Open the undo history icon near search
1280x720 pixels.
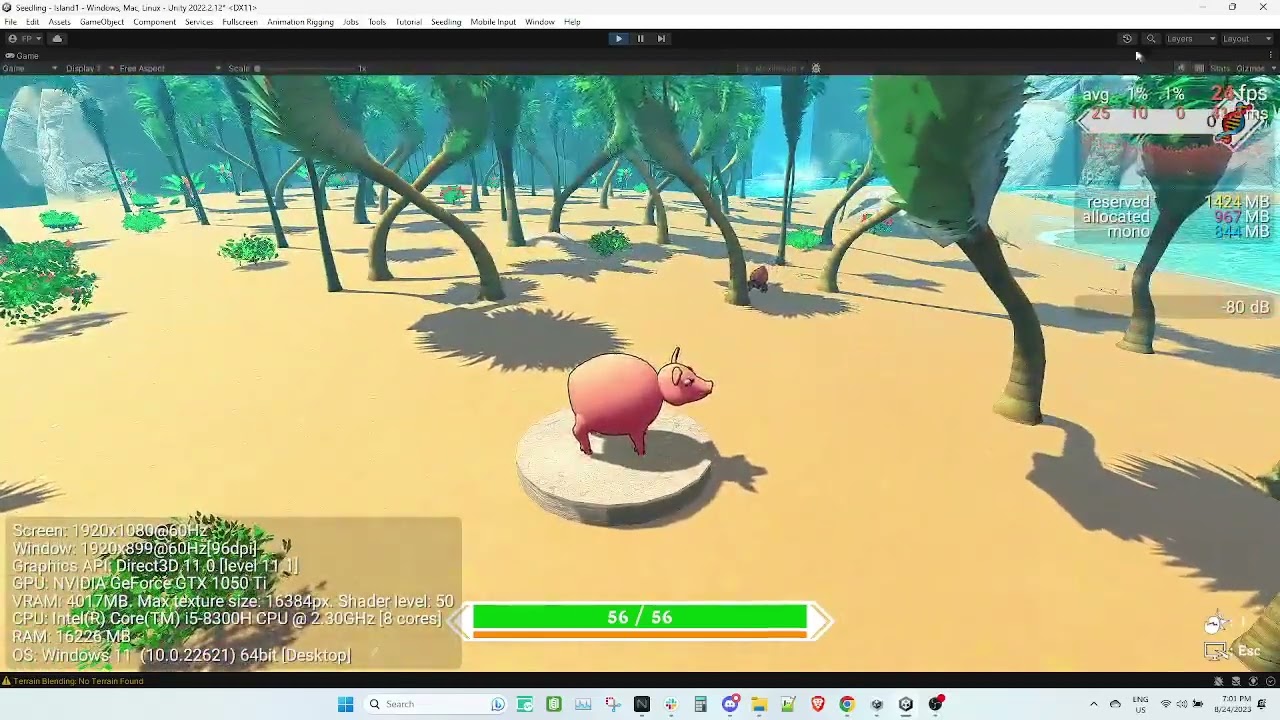(x=1128, y=38)
